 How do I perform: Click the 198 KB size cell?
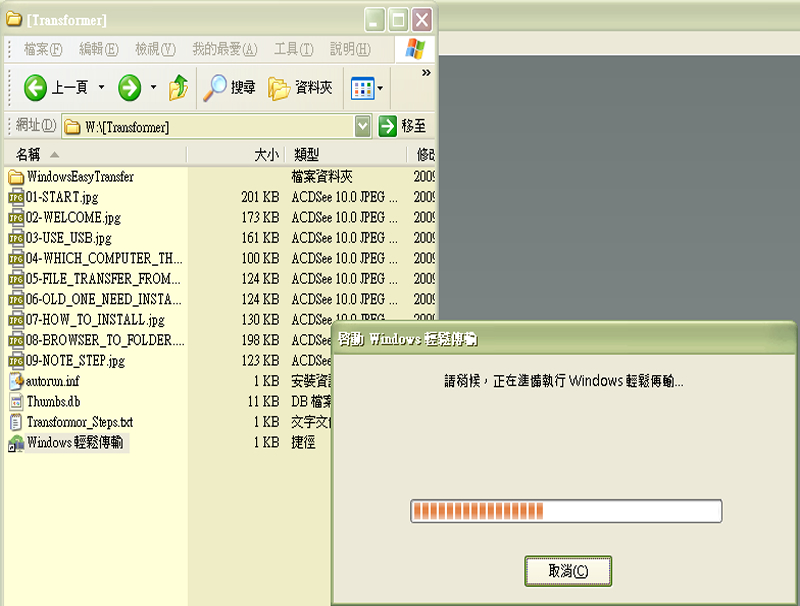[260, 340]
